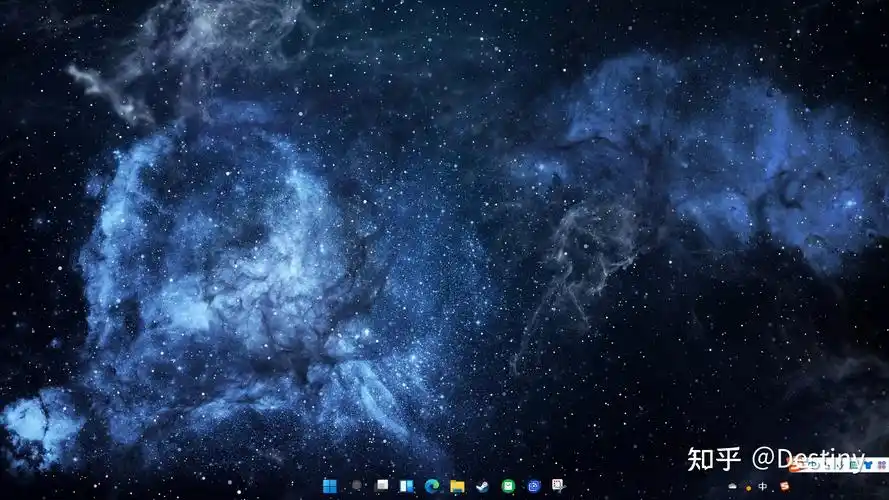Open File Explorer from the taskbar
The image size is (889, 500).
(x=457, y=486)
